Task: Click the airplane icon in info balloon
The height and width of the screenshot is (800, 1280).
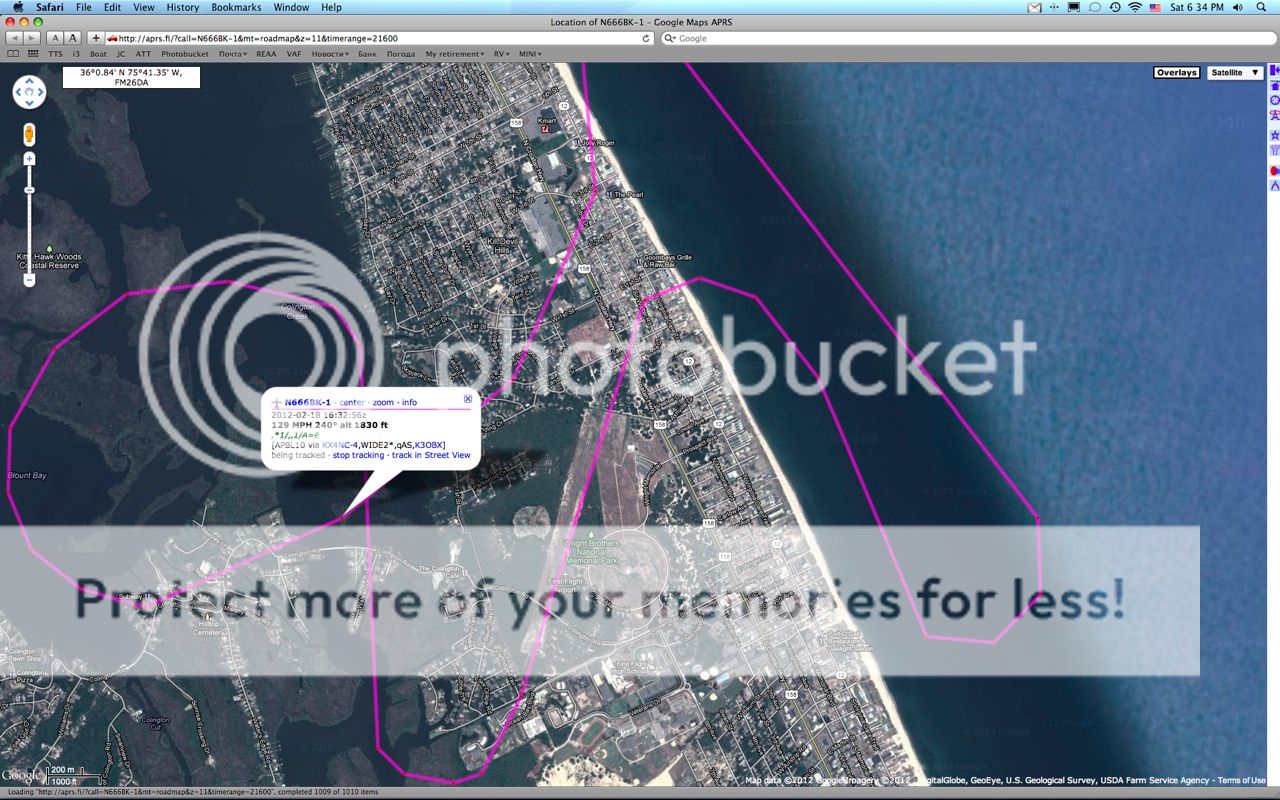Action: pos(276,402)
